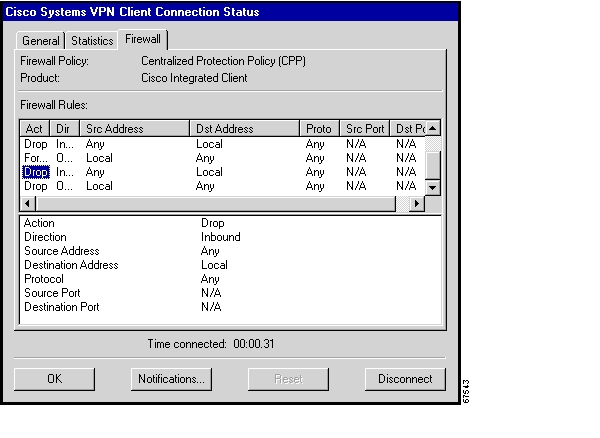The width and height of the screenshot is (600, 438).
Task: Sort by Src Address column header
Action: 134,129
